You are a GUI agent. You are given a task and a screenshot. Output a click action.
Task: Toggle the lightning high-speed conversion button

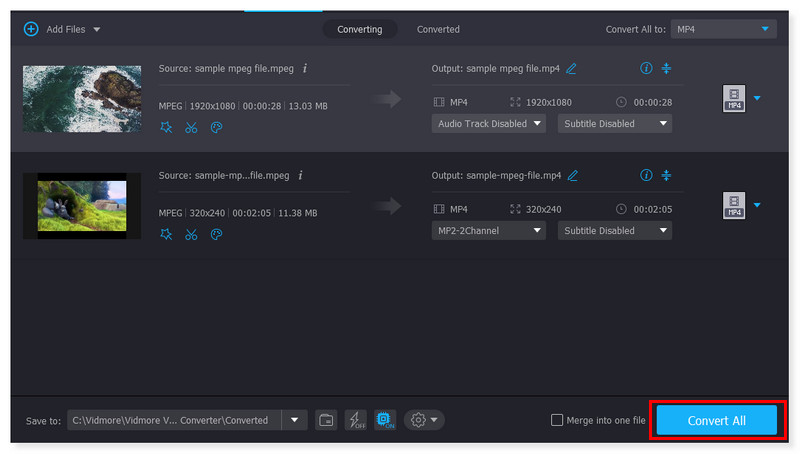point(355,420)
